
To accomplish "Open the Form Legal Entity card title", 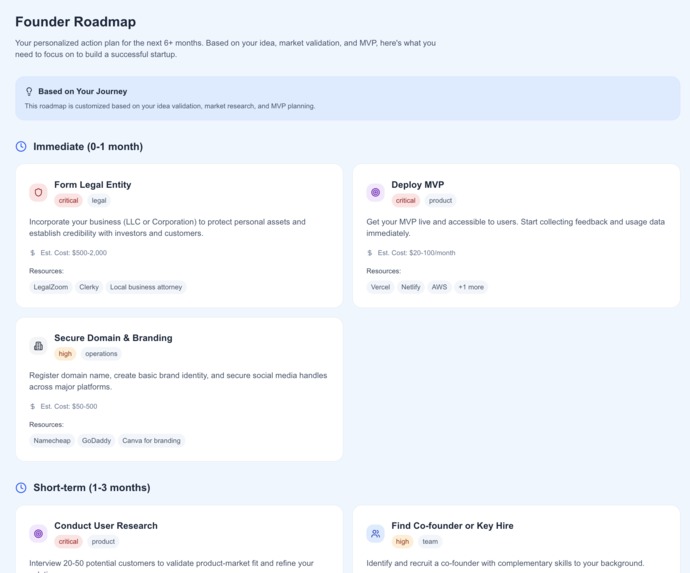I will (92, 184).
